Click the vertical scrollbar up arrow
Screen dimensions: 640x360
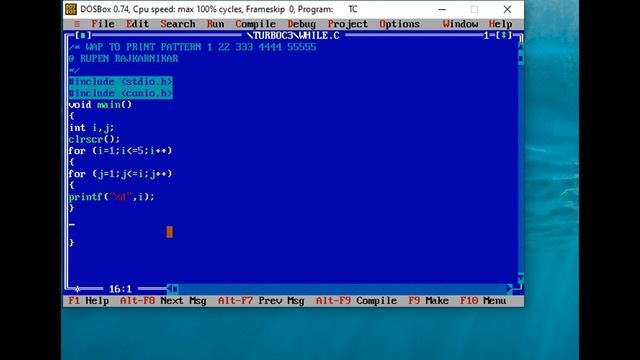click(x=521, y=47)
